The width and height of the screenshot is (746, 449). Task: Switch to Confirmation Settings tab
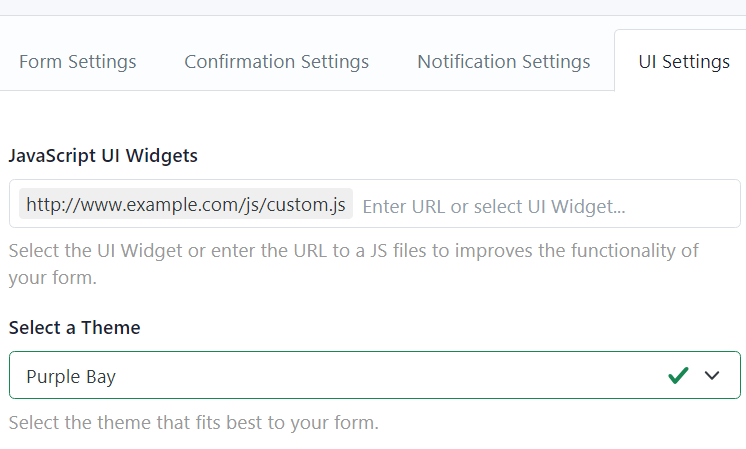click(x=276, y=61)
